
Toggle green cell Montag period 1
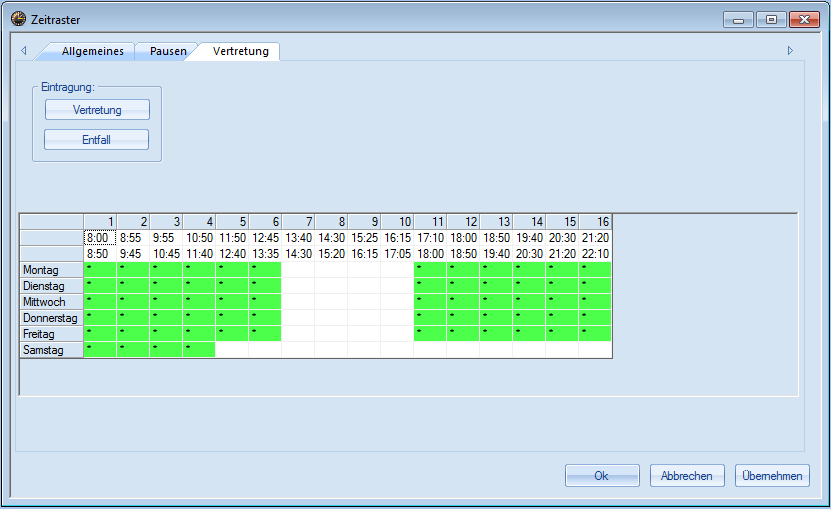(x=100, y=270)
